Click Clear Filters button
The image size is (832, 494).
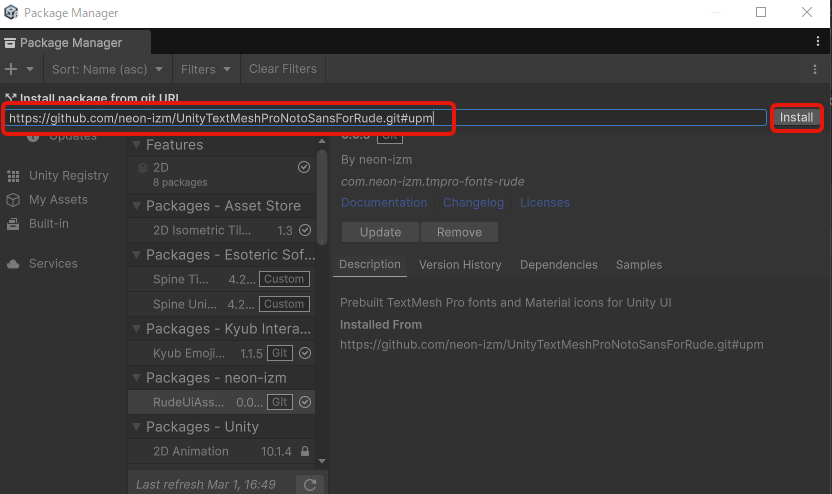[x=283, y=69]
